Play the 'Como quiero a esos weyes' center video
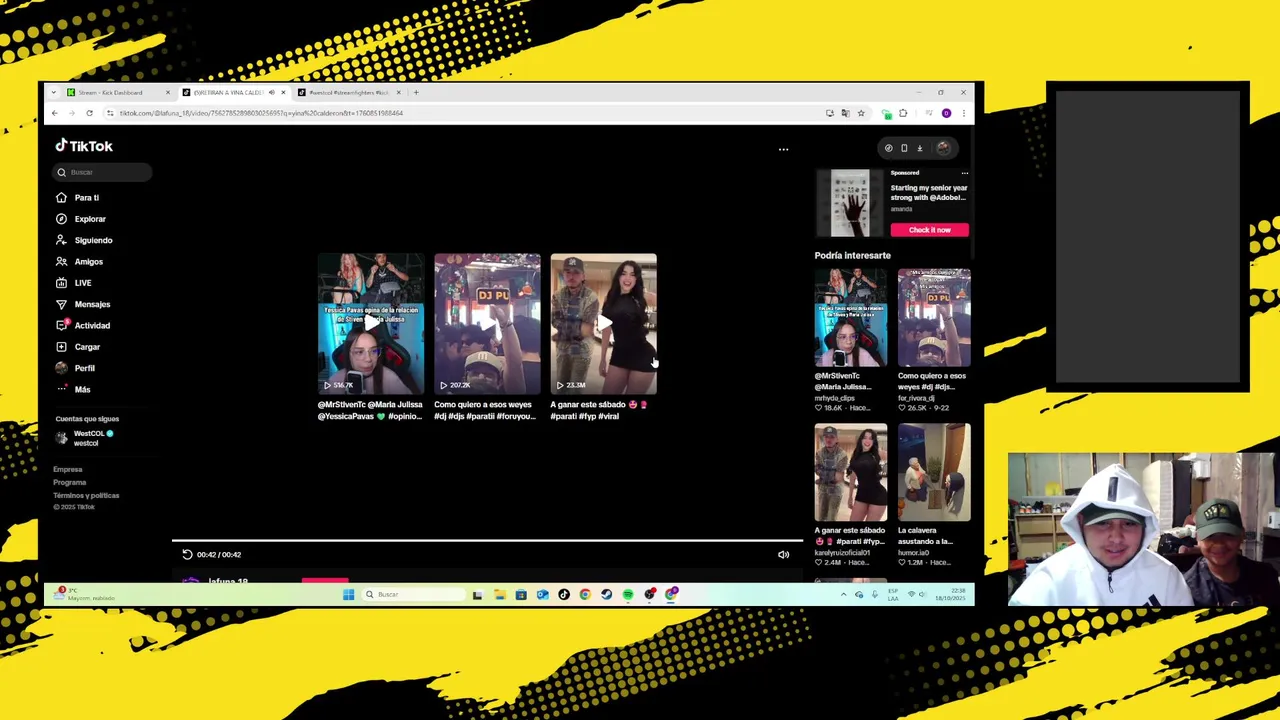1280x720 pixels. (487, 323)
